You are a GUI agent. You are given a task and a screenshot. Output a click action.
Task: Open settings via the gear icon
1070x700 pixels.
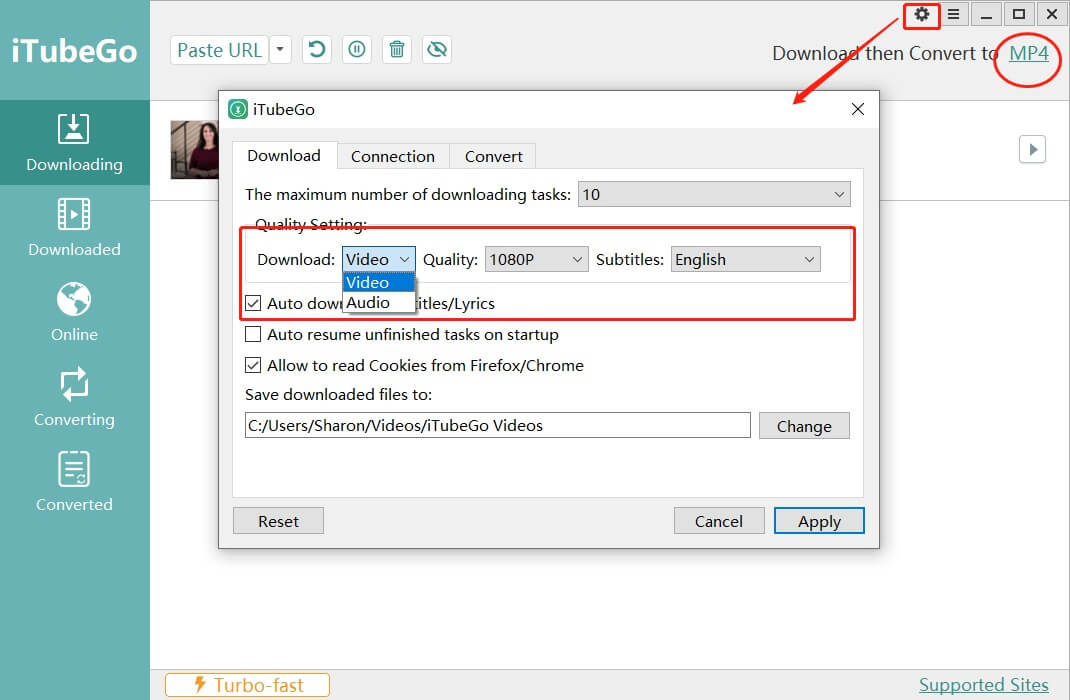(921, 14)
